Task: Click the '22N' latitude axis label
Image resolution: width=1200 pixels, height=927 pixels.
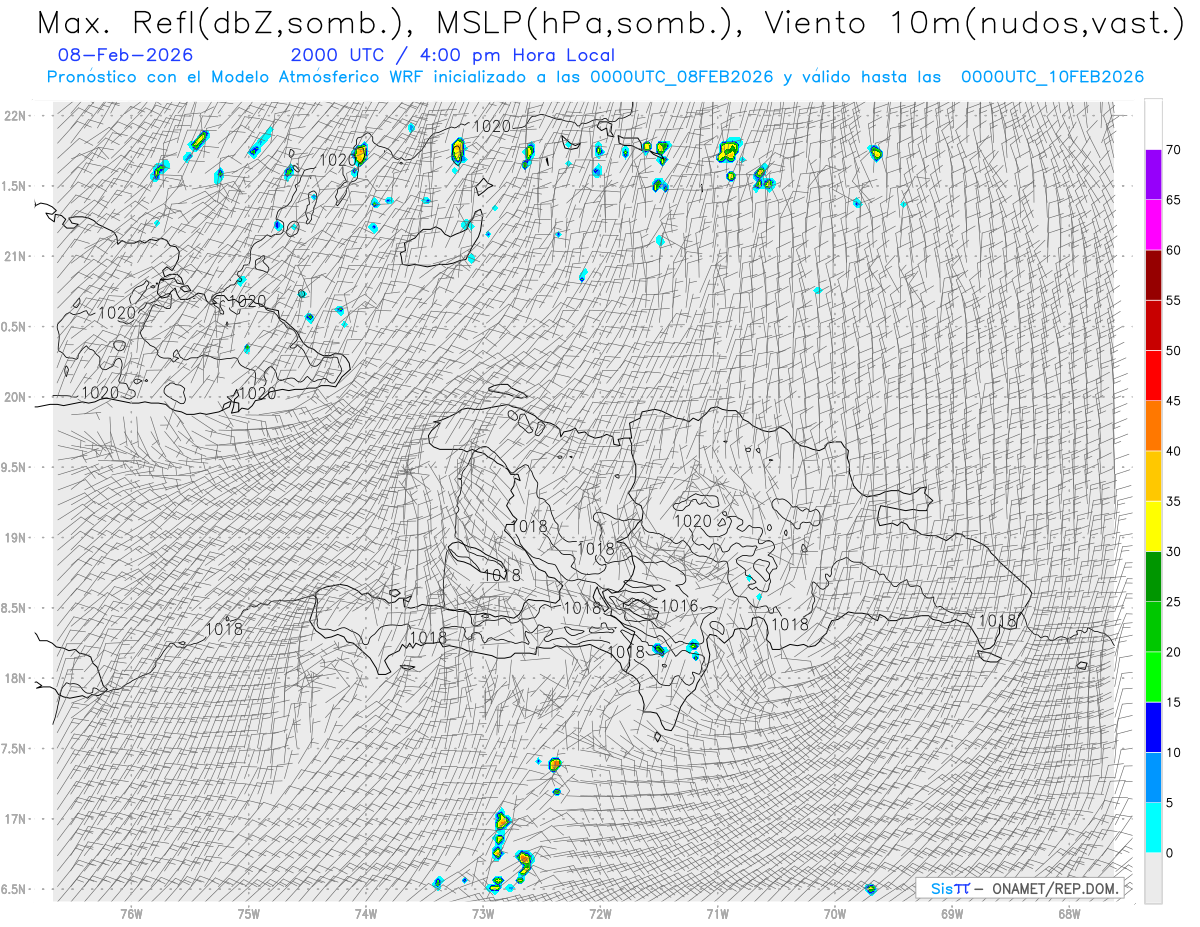Action: pos(16,115)
